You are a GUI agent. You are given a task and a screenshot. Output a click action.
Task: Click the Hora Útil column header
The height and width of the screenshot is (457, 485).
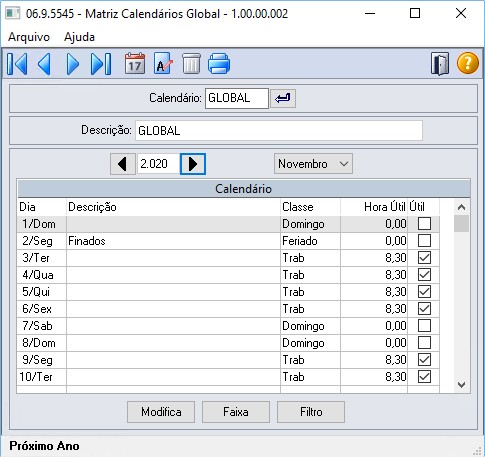point(374,207)
